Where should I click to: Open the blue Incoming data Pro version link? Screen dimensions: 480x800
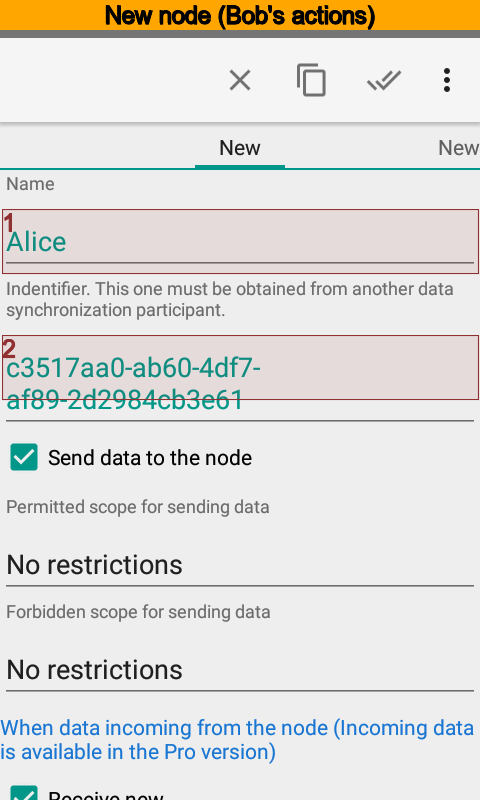(238, 740)
